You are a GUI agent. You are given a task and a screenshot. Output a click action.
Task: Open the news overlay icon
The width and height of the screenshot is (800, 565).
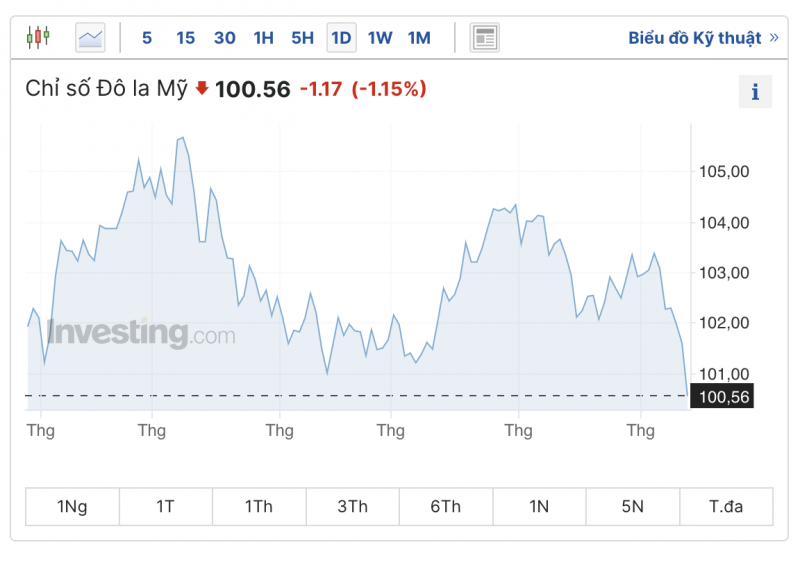pyautogui.click(x=485, y=38)
